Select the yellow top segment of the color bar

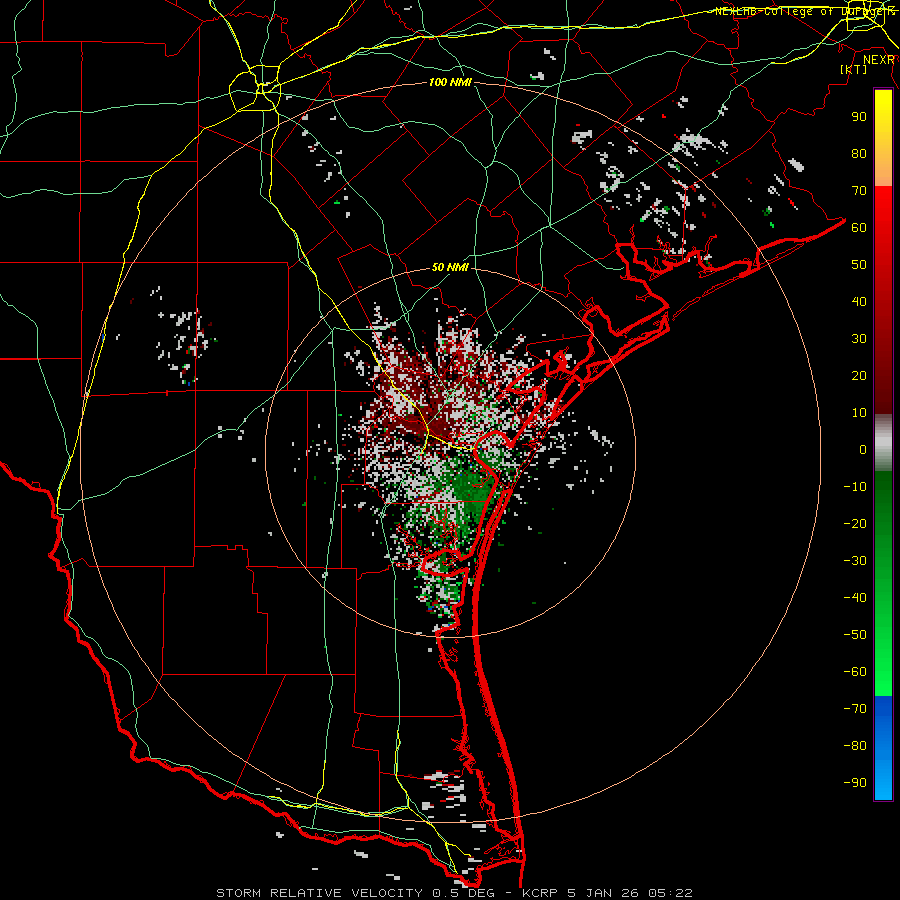pos(883,138)
